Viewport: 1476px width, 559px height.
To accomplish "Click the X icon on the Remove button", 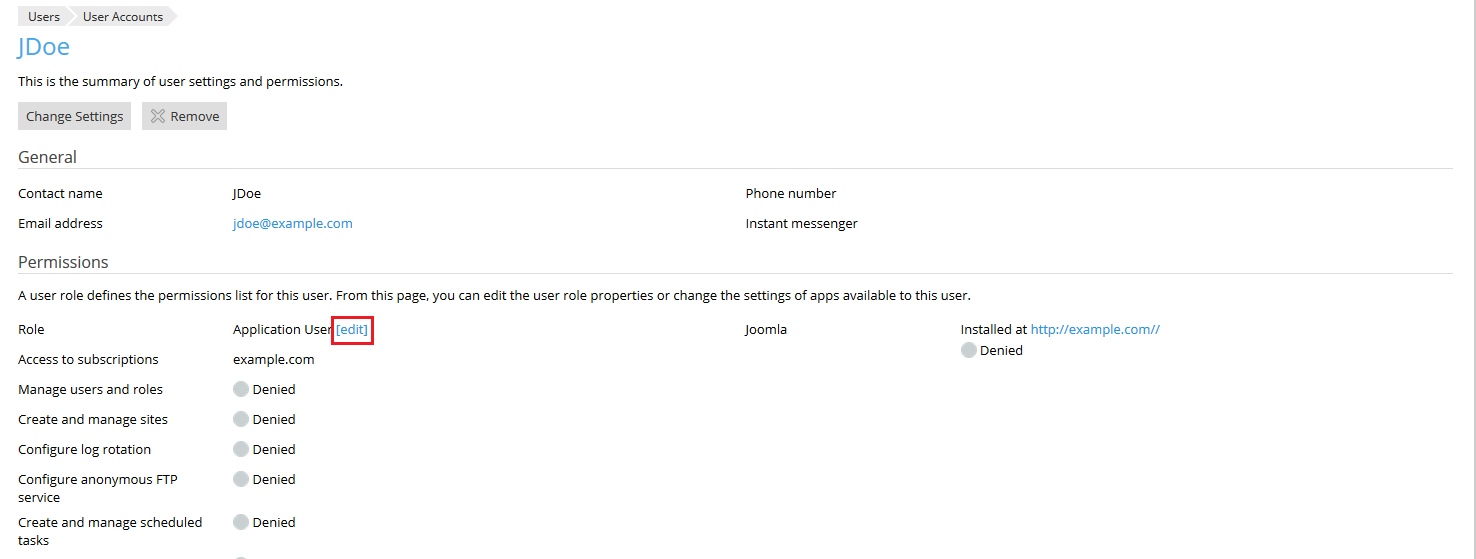I will pyautogui.click(x=158, y=116).
